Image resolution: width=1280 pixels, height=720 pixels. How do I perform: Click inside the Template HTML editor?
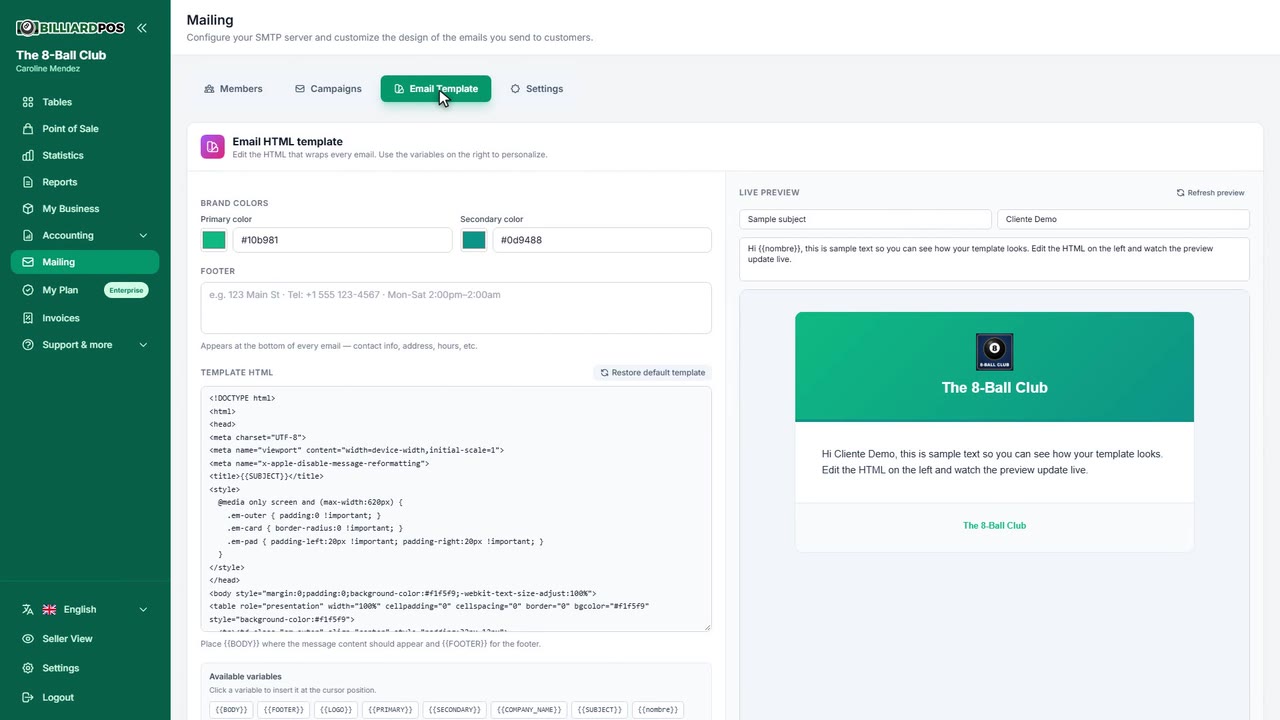pyautogui.click(x=456, y=509)
